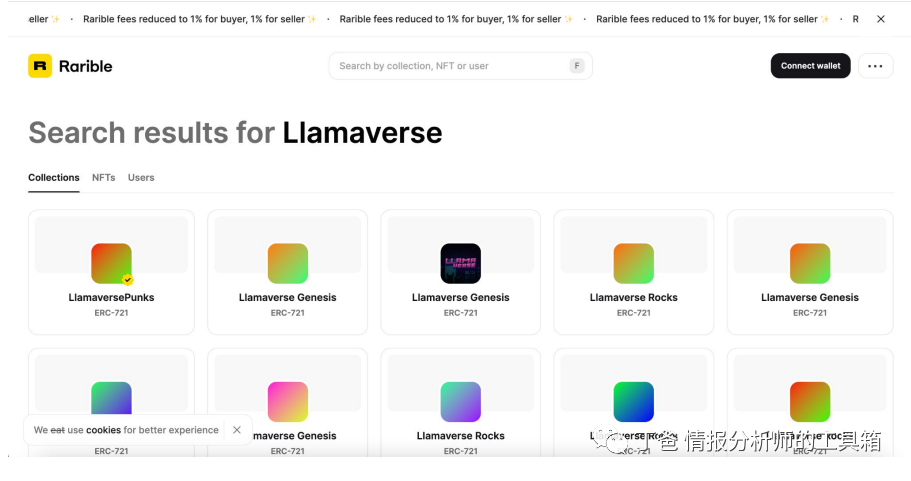Close the fees announcement banner

(x=881, y=19)
